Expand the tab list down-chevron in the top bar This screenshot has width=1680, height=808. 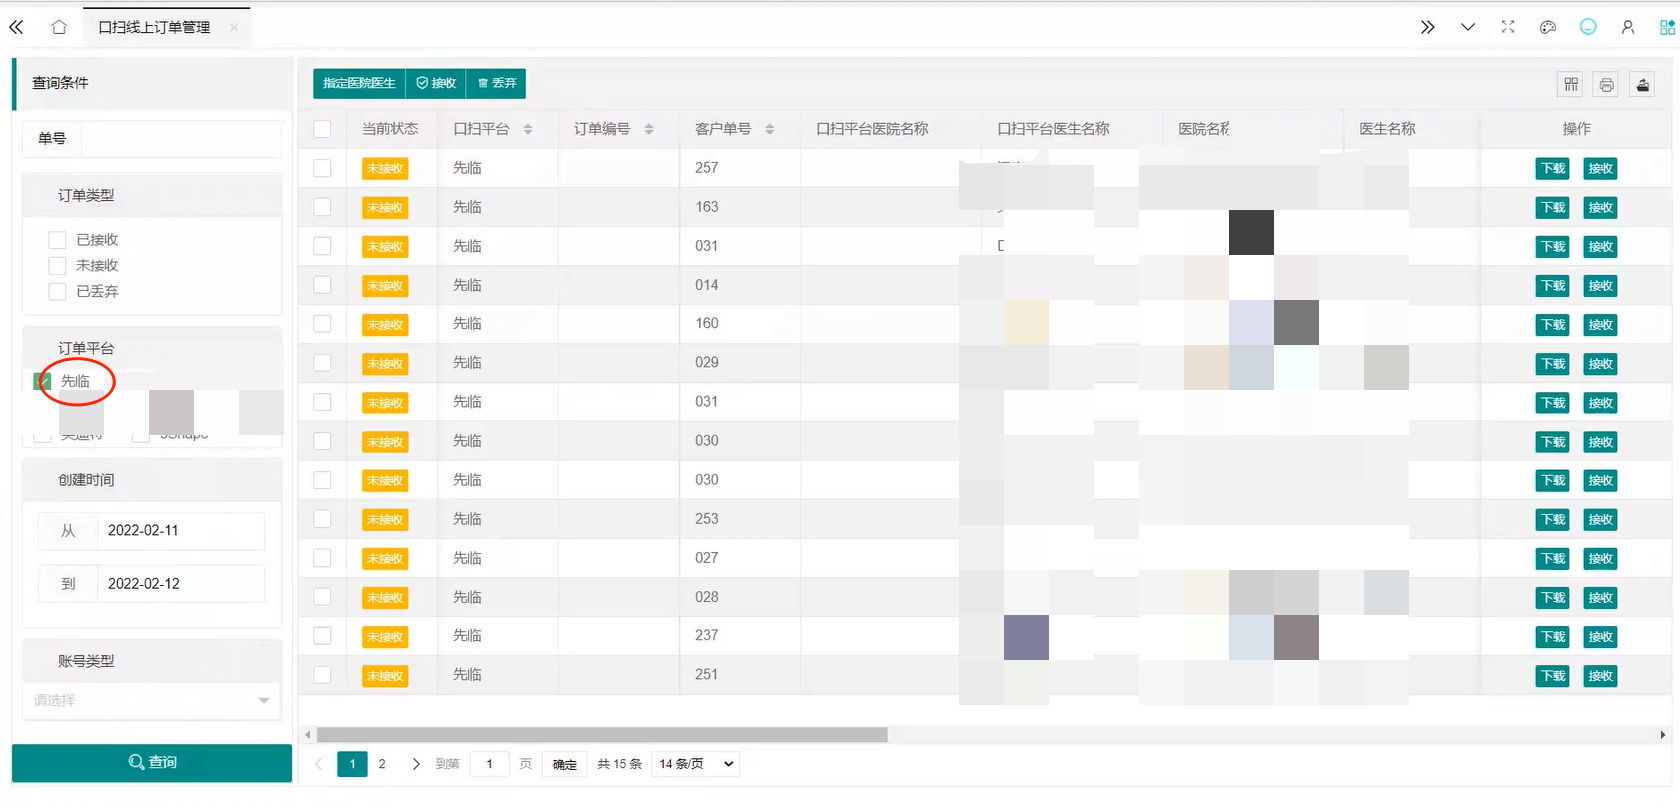[1468, 27]
